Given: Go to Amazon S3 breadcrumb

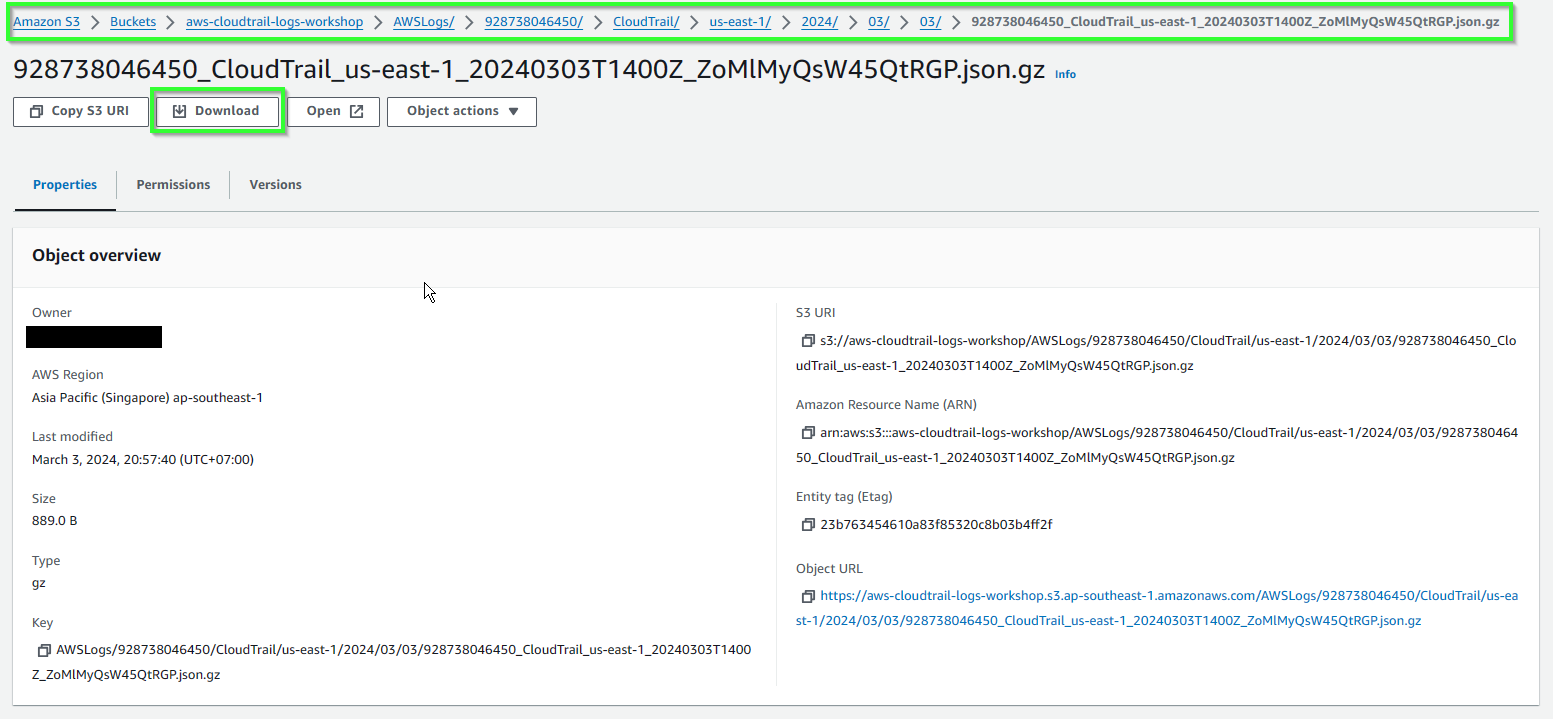Looking at the screenshot, I should point(47,22).
